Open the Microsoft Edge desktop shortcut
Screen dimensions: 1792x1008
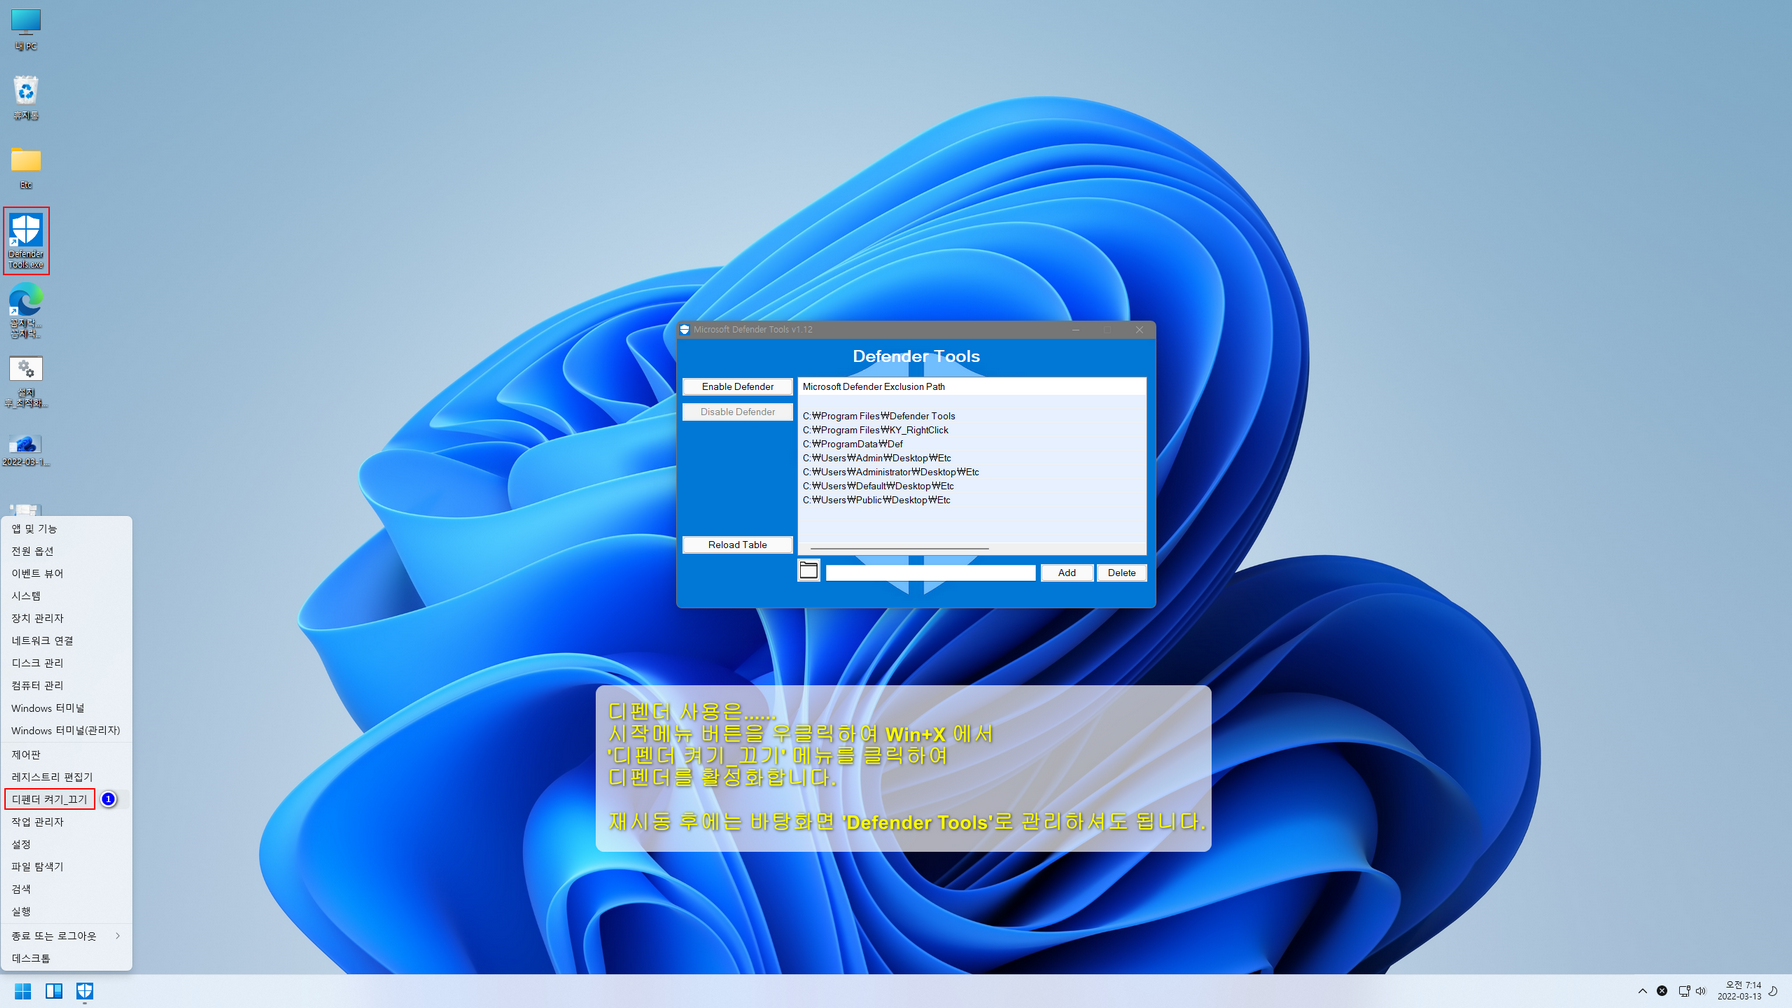point(25,311)
